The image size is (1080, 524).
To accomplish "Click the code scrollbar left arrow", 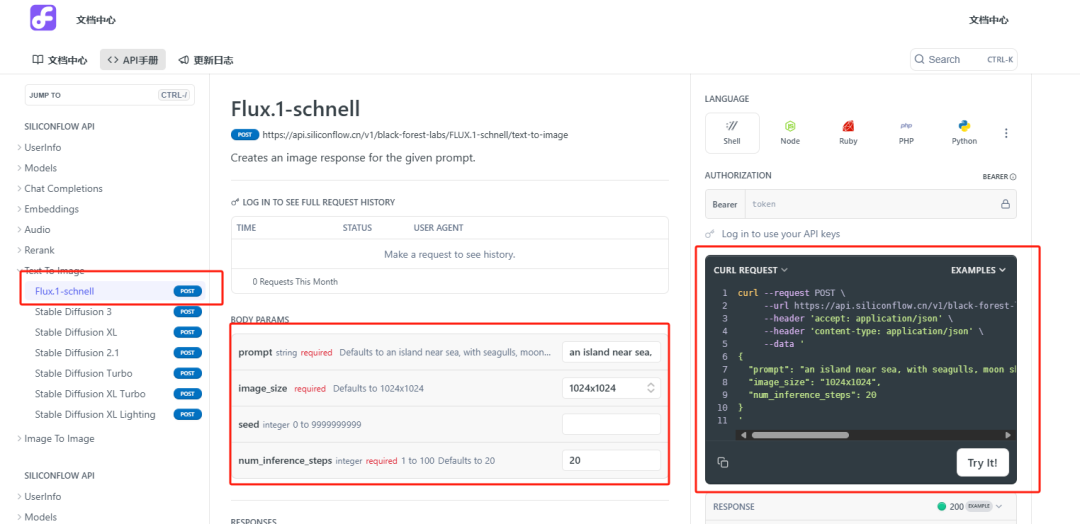I will 743,435.
